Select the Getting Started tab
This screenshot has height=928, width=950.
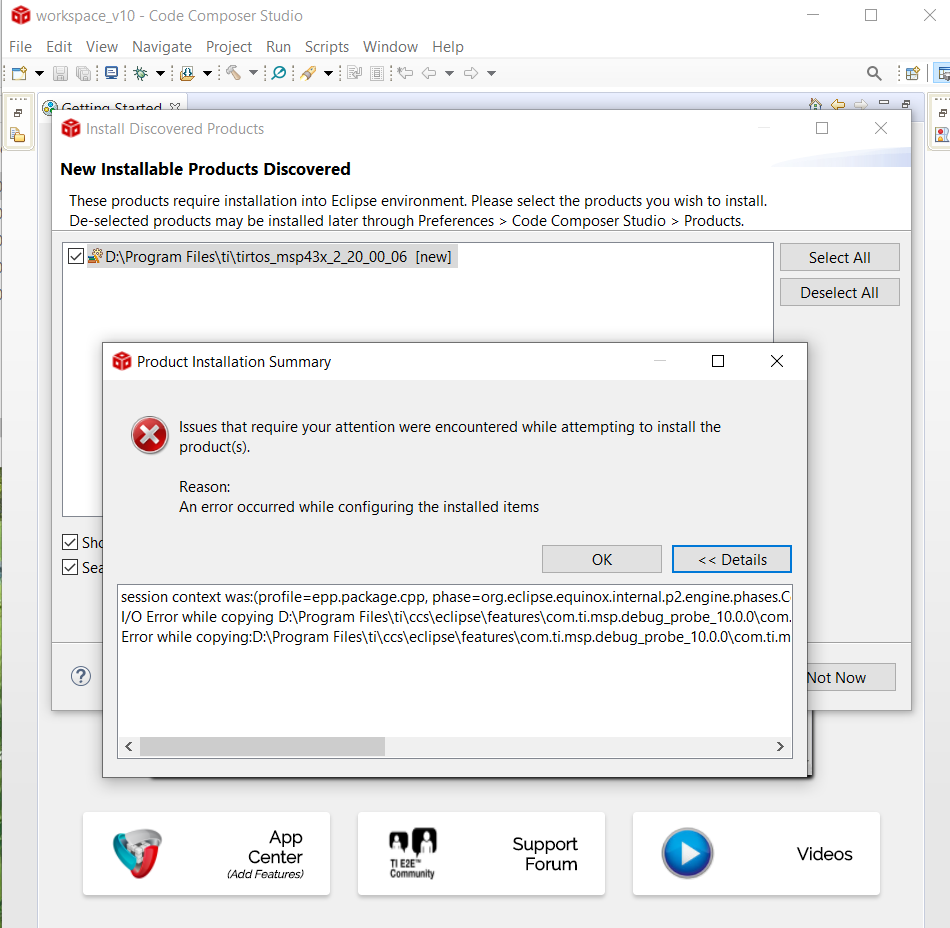point(111,105)
